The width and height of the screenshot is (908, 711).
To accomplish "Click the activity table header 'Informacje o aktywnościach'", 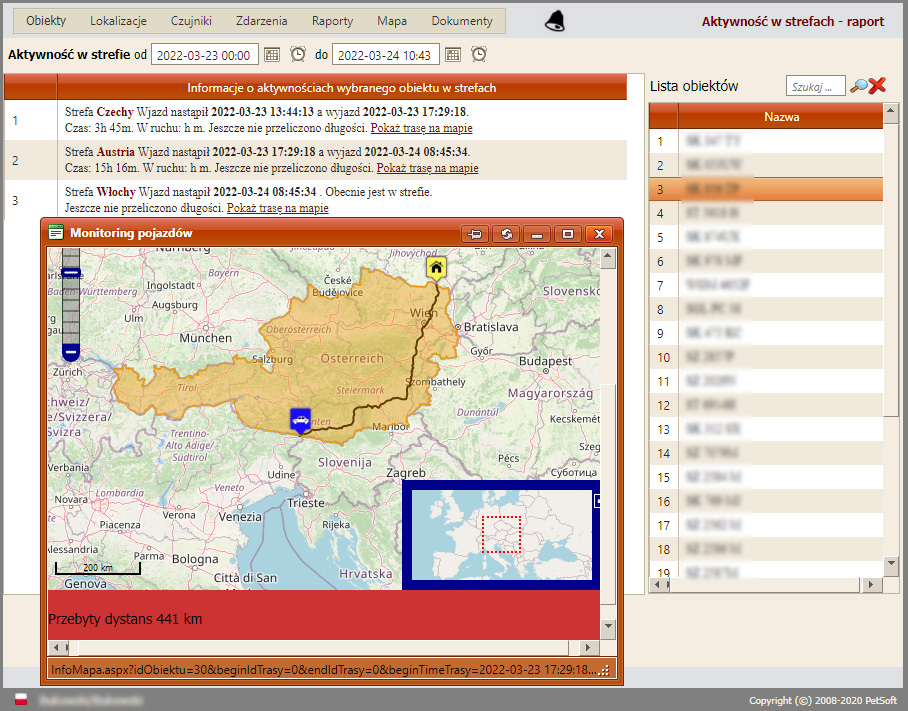I will coord(342,88).
